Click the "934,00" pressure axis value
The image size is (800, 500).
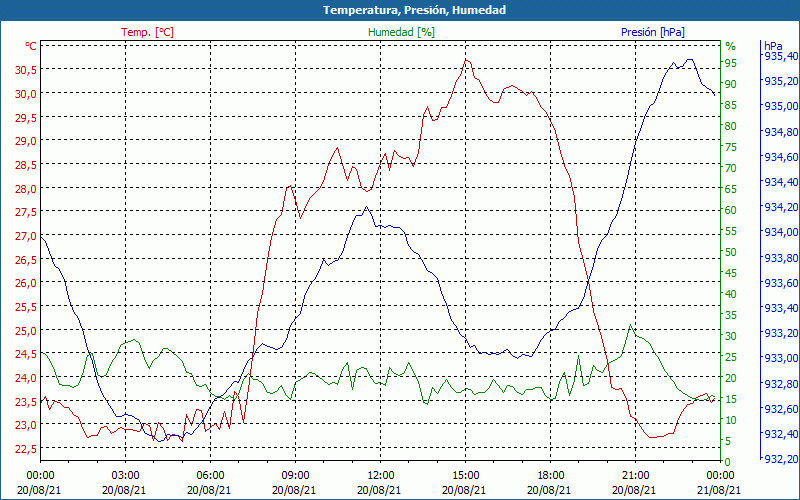point(781,232)
